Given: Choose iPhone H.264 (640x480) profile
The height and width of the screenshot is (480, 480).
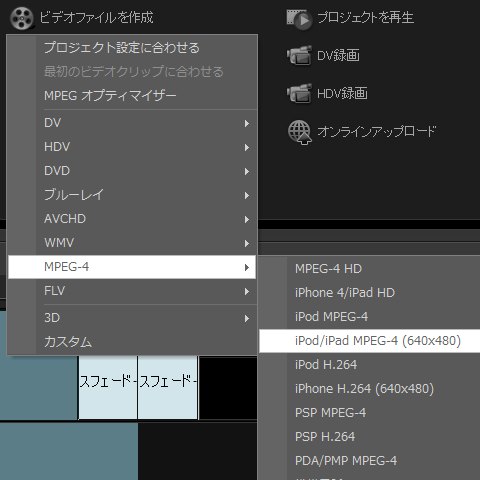Looking at the screenshot, I should point(370,389).
